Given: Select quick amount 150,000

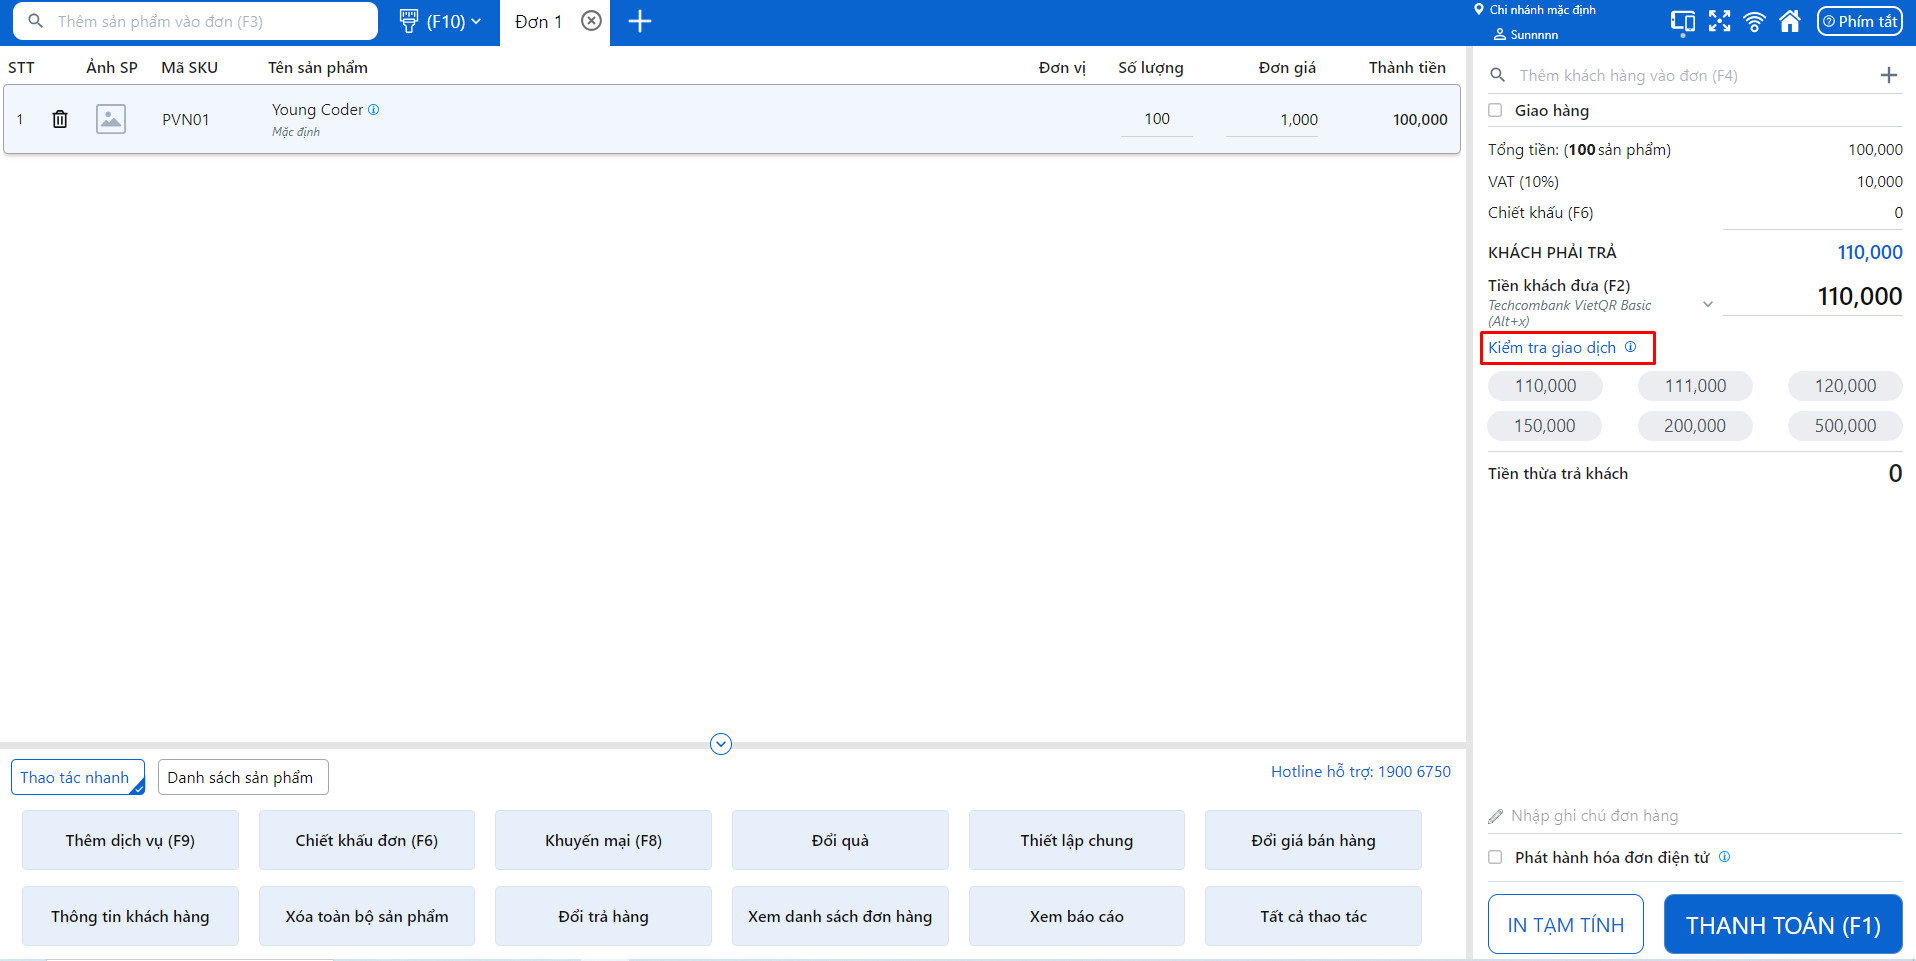Looking at the screenshot, I should (x=1544, y=426).
